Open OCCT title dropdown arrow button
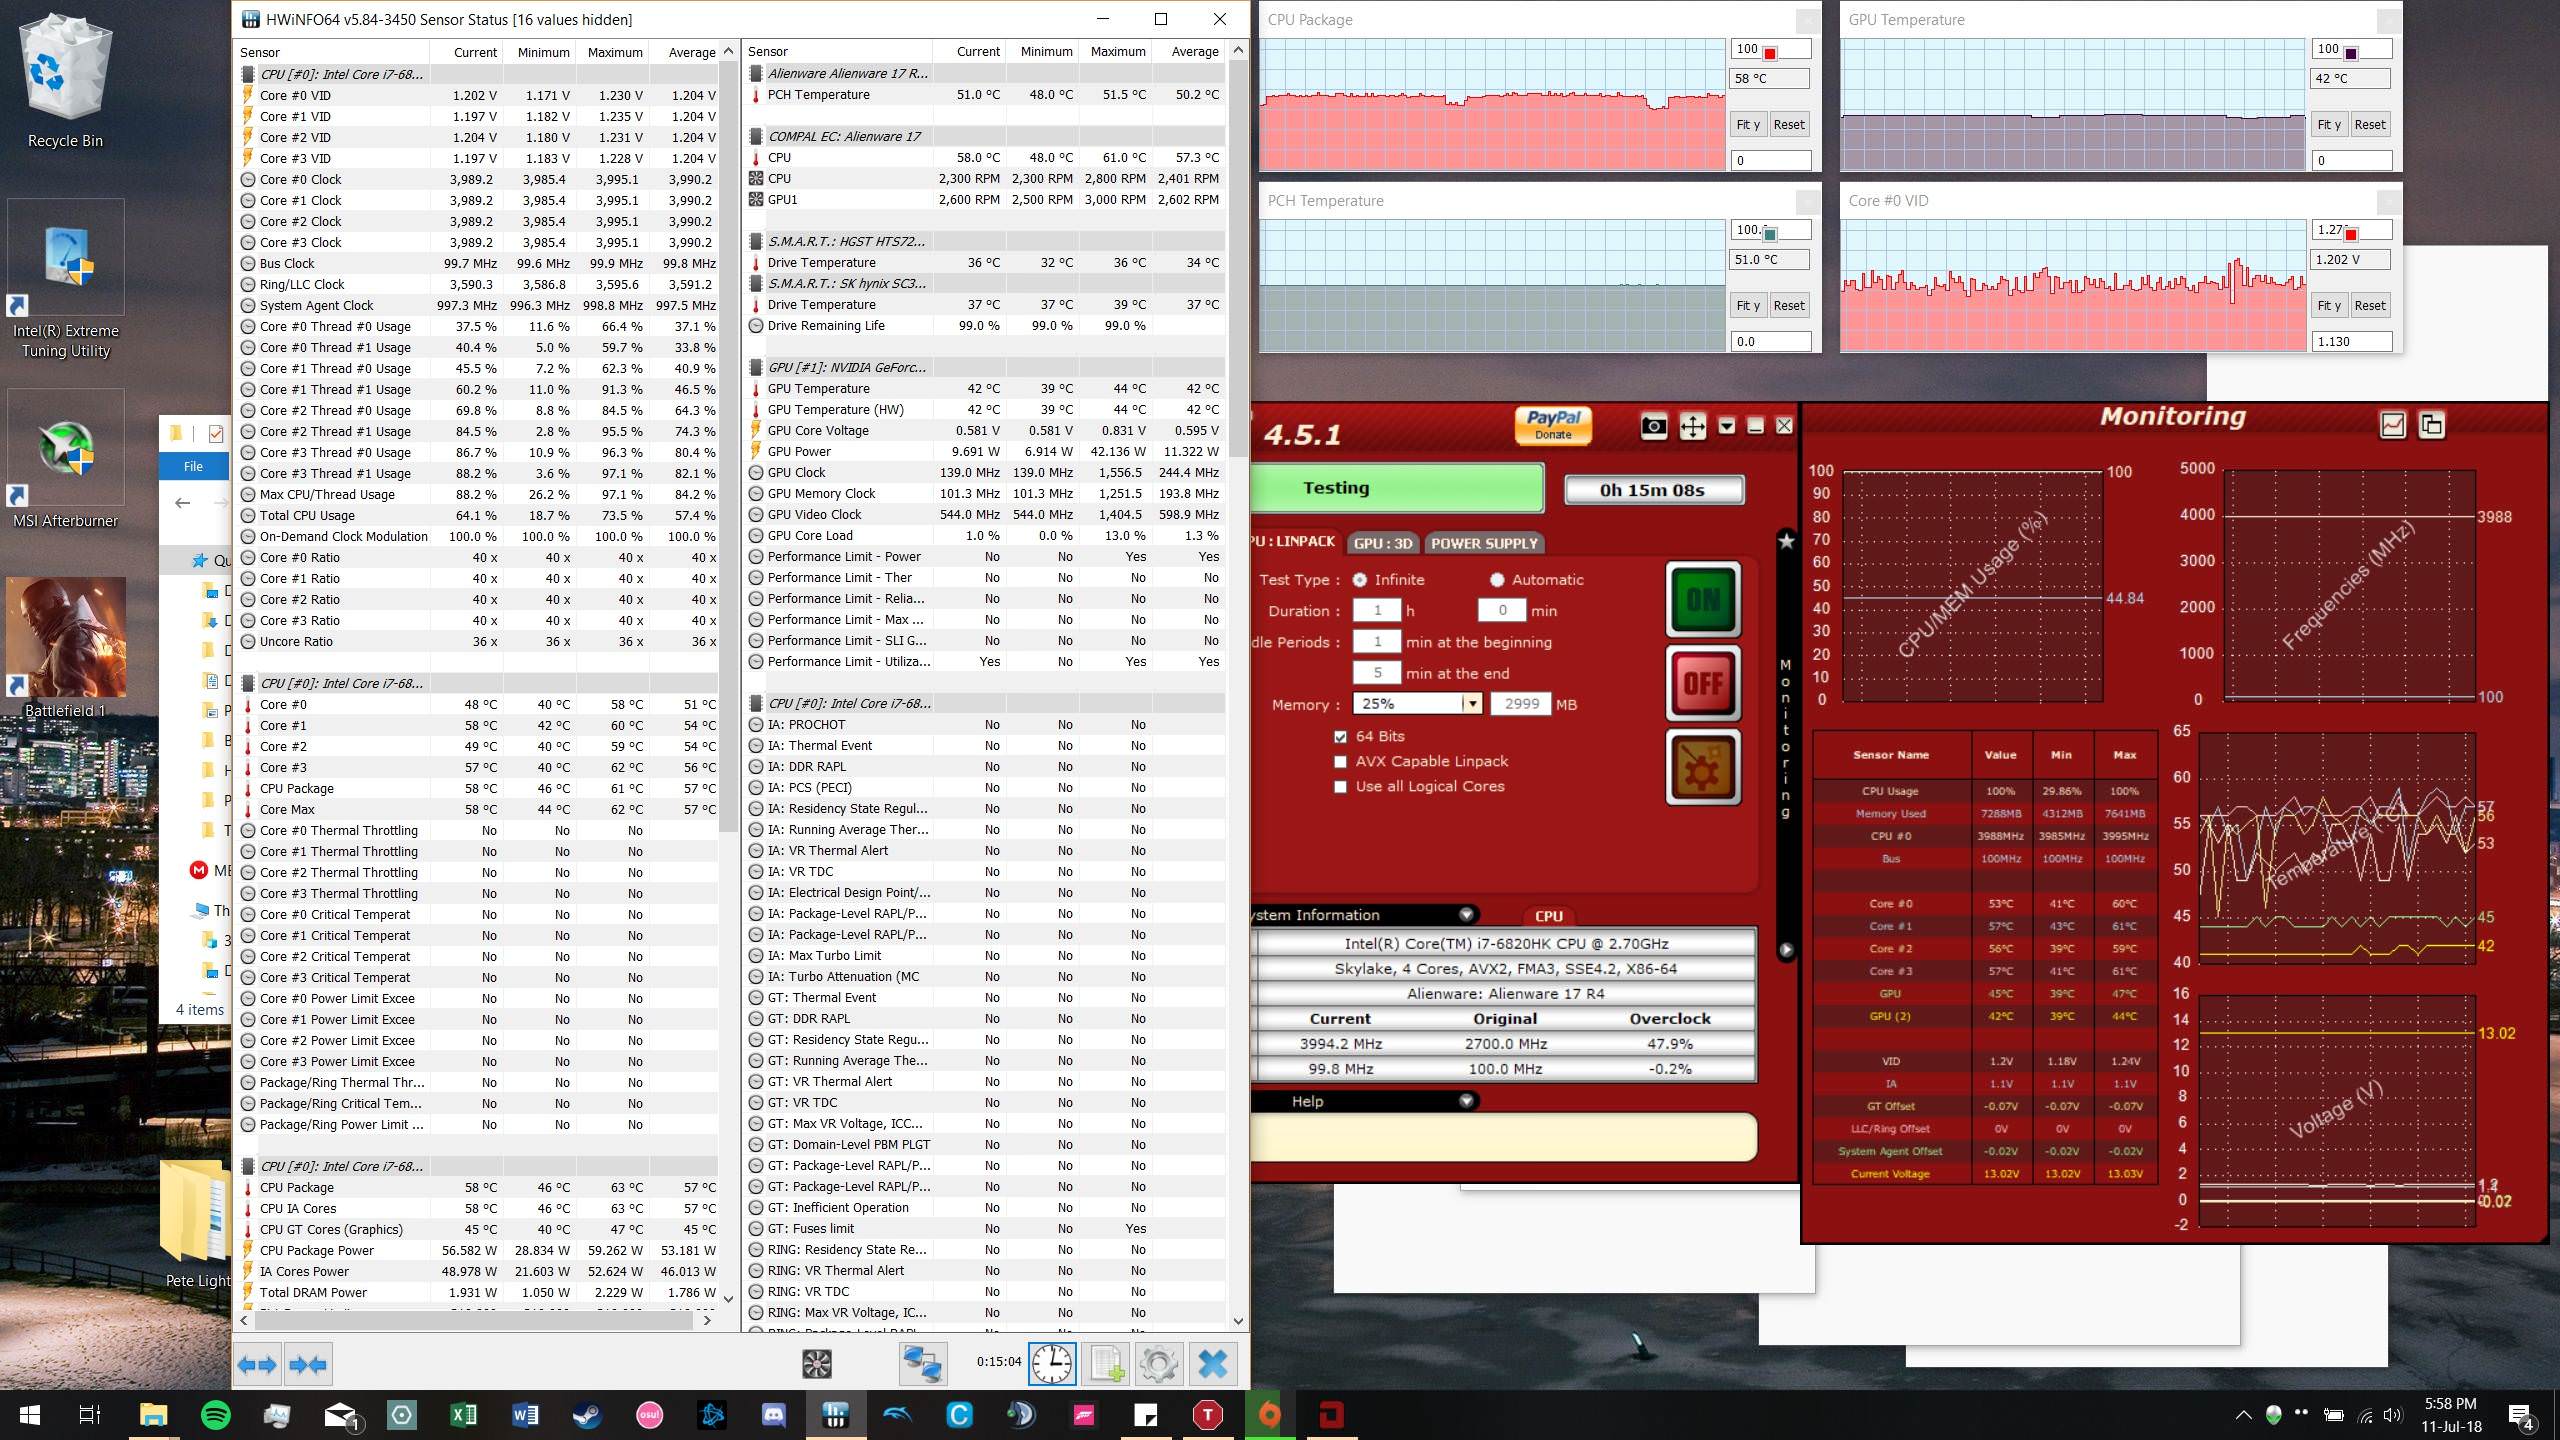Image resolution: width=2560 pixels, height=1440 pixels. point(1726,427)
